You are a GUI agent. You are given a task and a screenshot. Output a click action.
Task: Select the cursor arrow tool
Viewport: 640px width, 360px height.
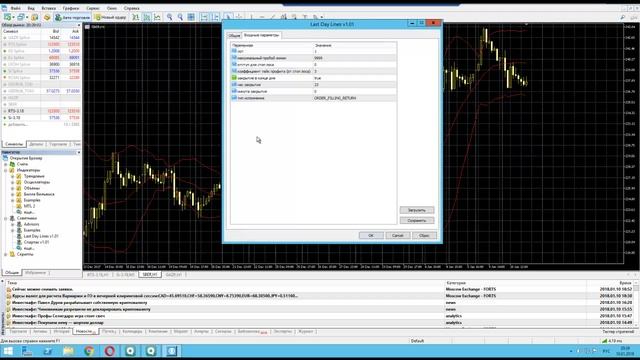point(228,17)
